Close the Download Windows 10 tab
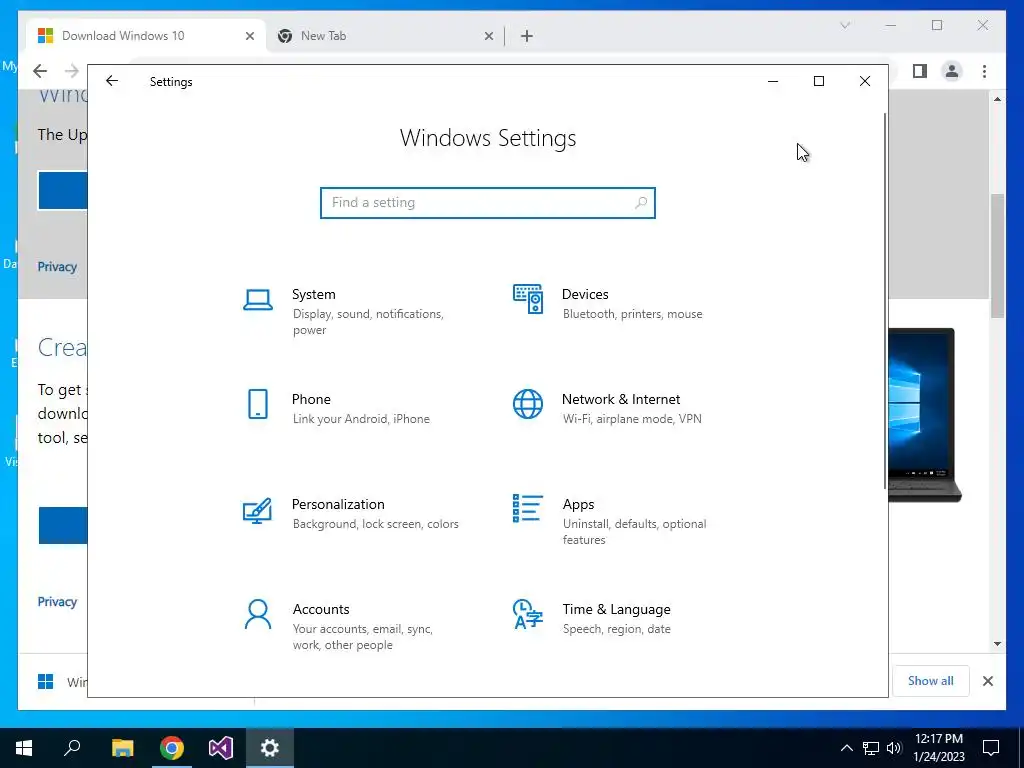Image resolution: width=1024 pixels, height=768 pixels. coord(249,36)
